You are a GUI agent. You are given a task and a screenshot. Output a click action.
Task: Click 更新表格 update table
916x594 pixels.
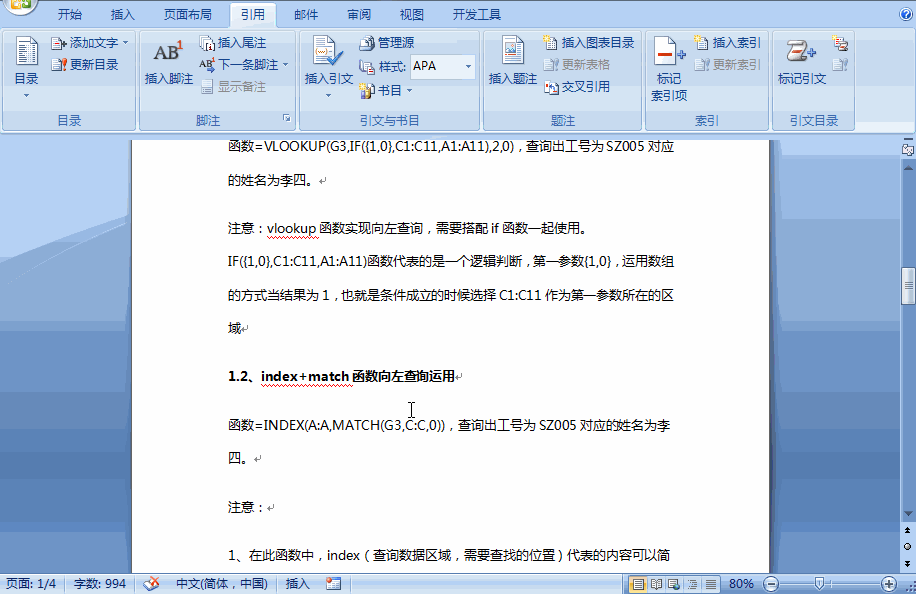pyautogui.click(x=577, y=65)
